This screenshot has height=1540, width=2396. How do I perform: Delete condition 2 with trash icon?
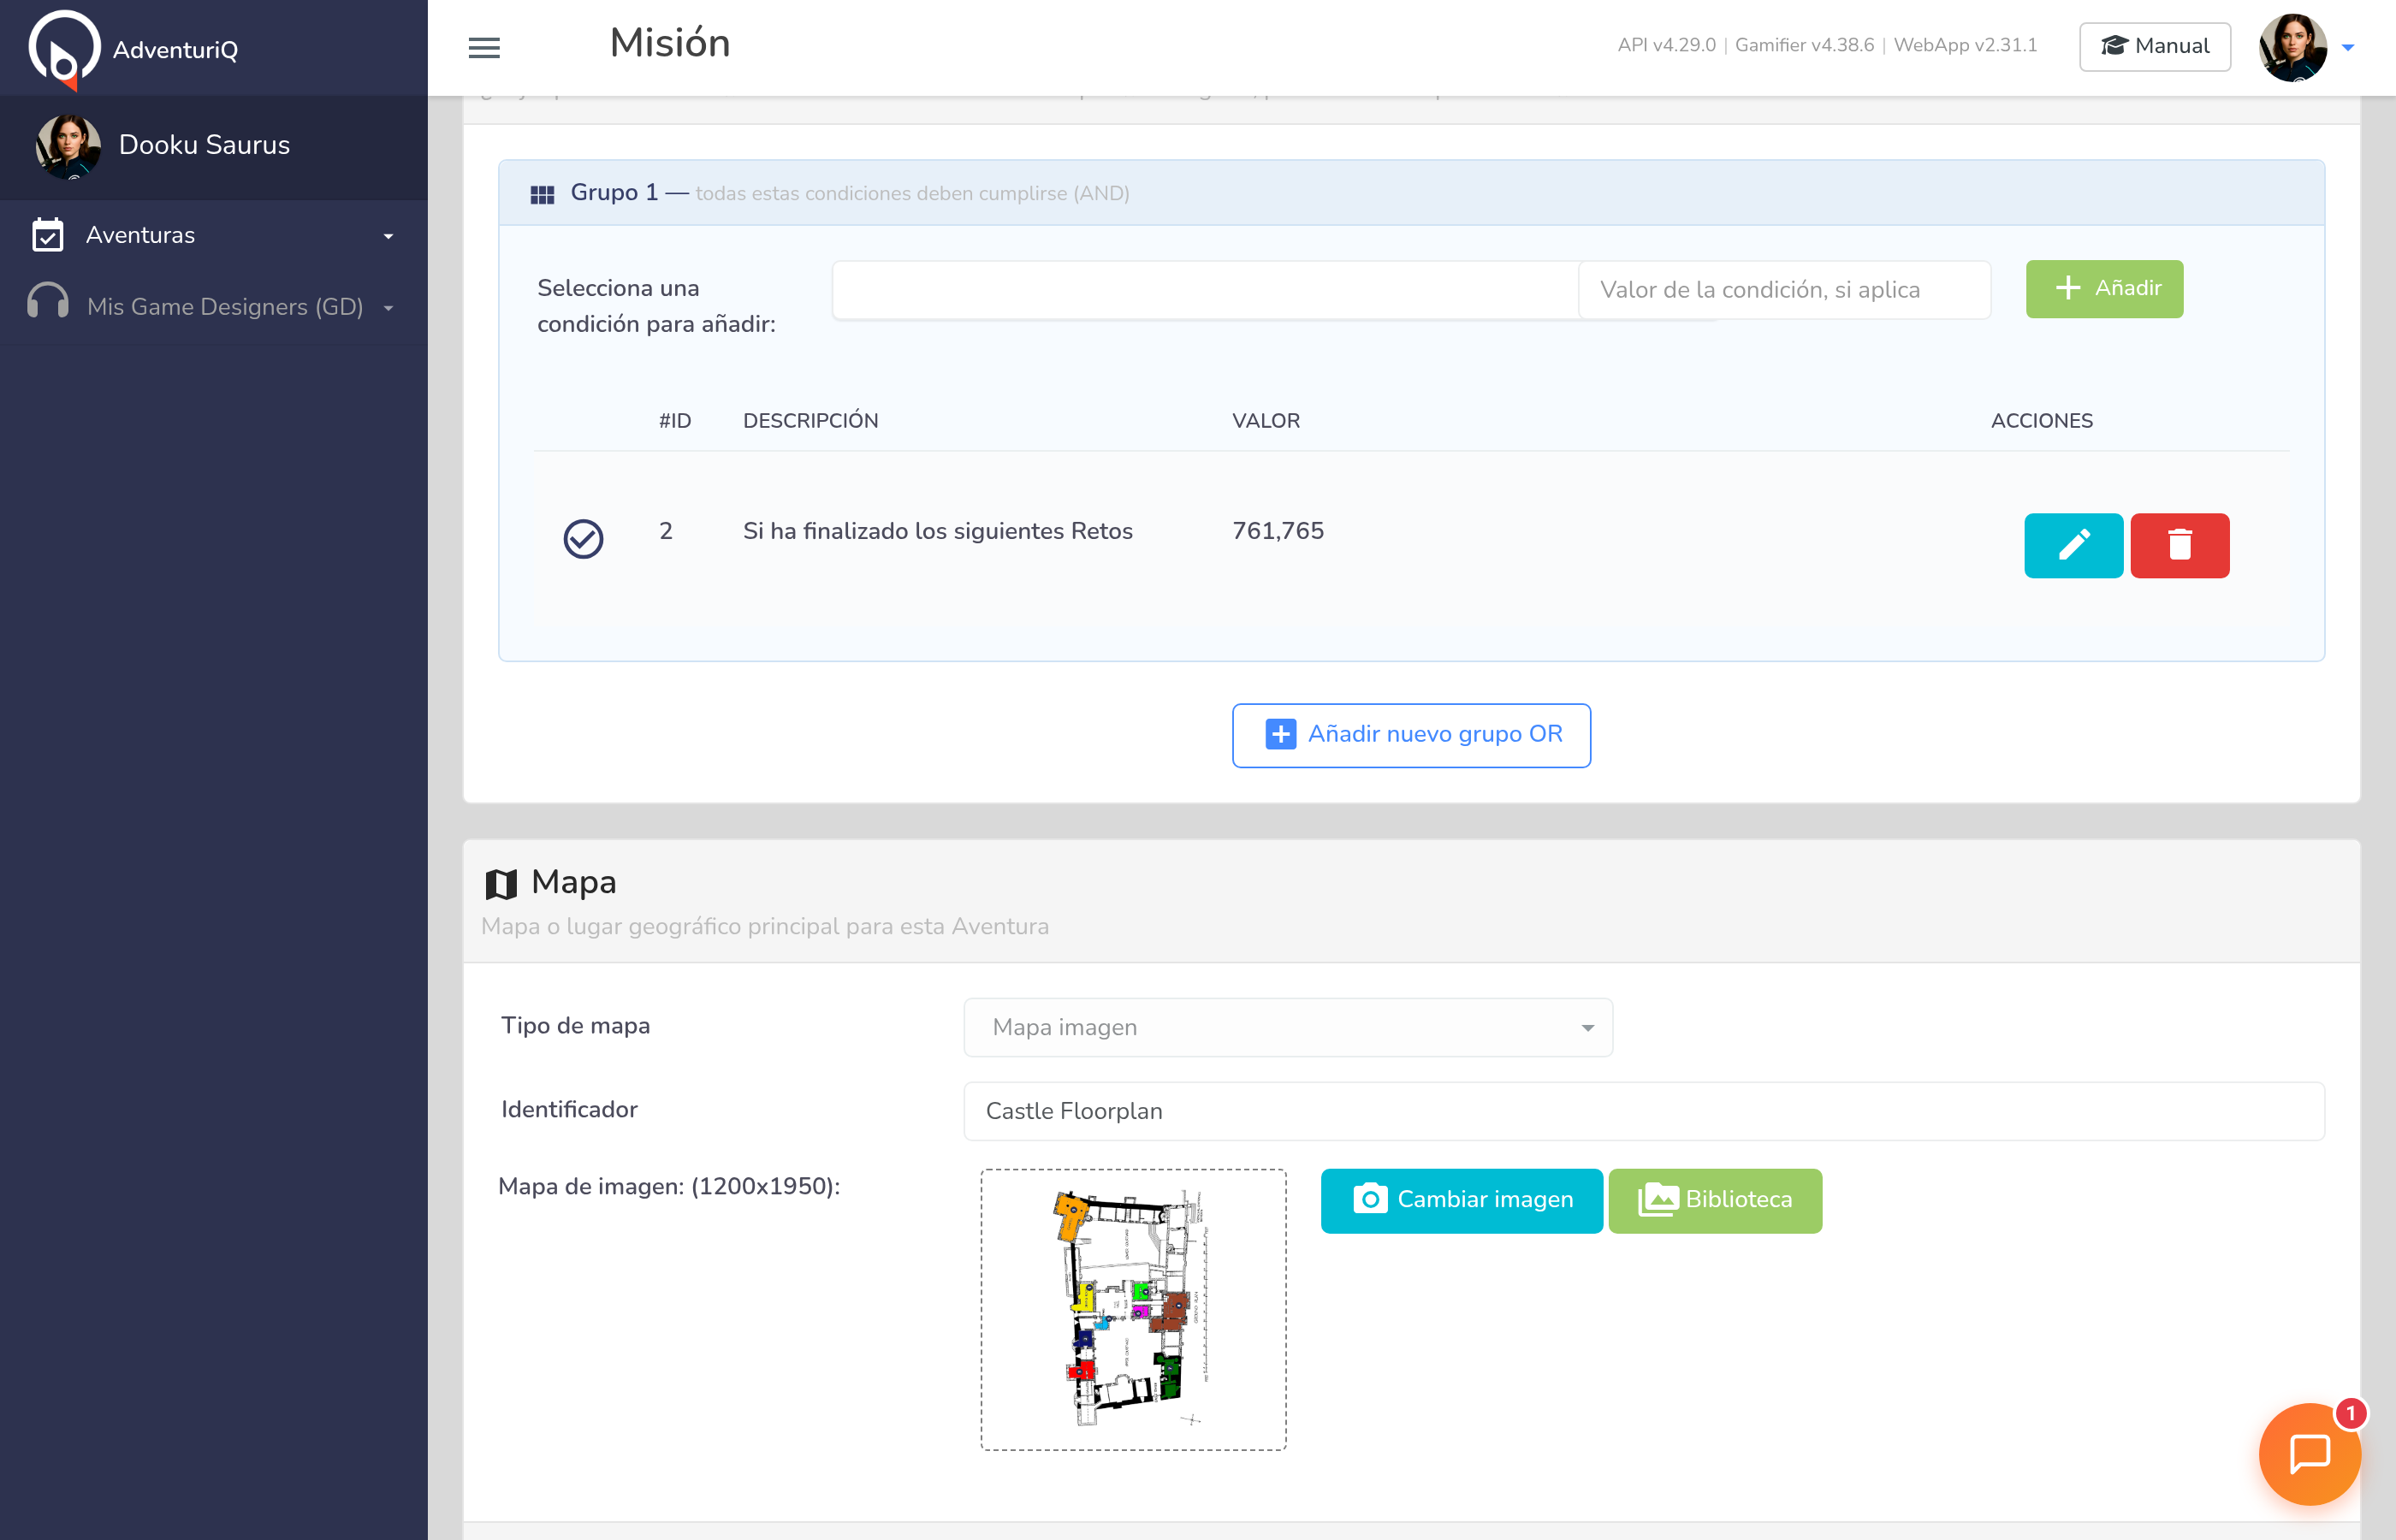2179,545
